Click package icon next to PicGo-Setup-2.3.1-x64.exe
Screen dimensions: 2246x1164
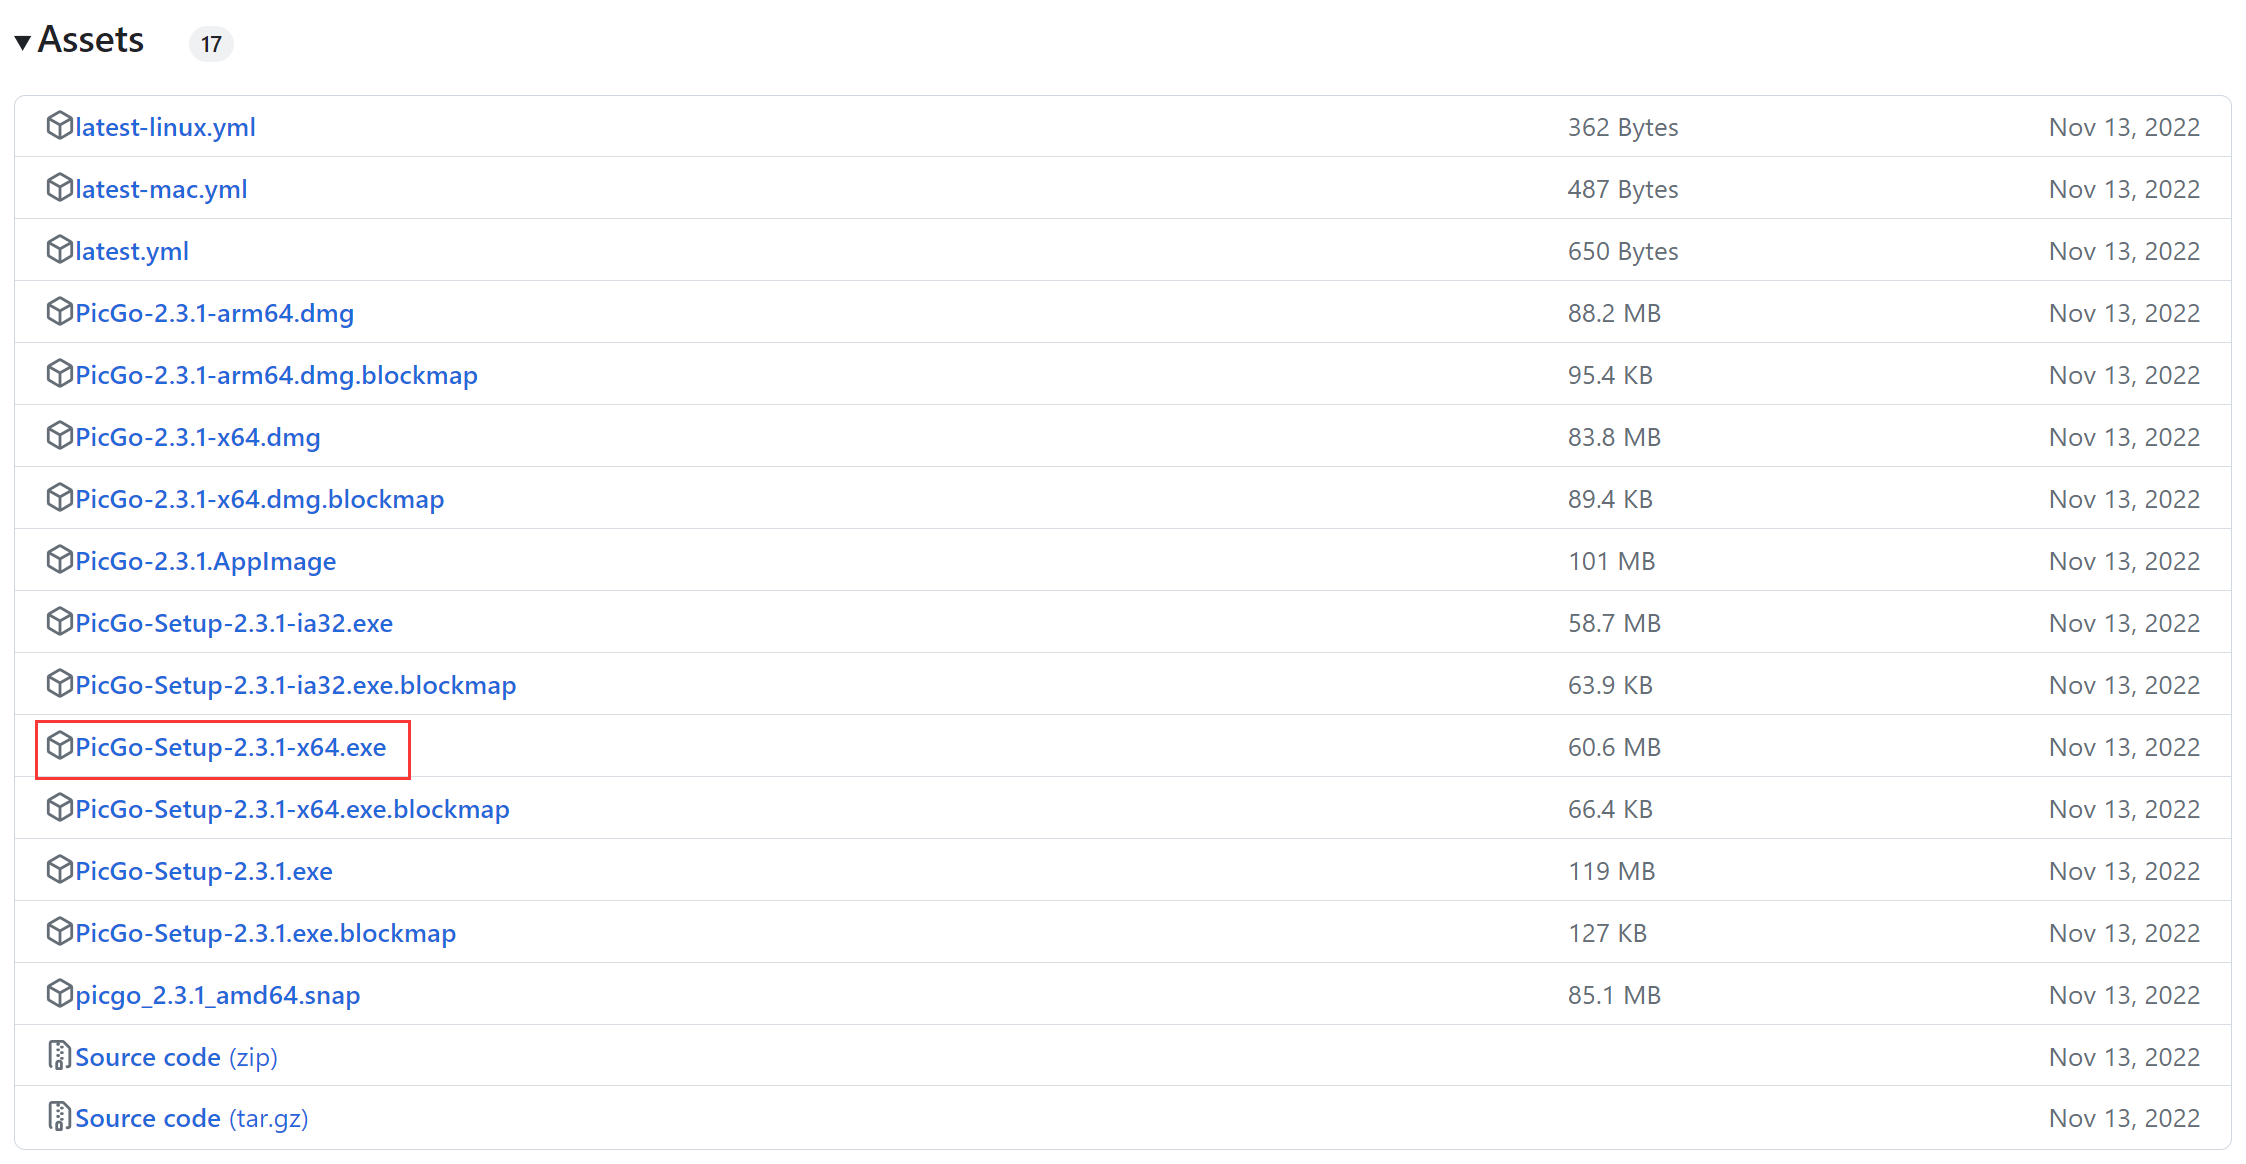60,746
